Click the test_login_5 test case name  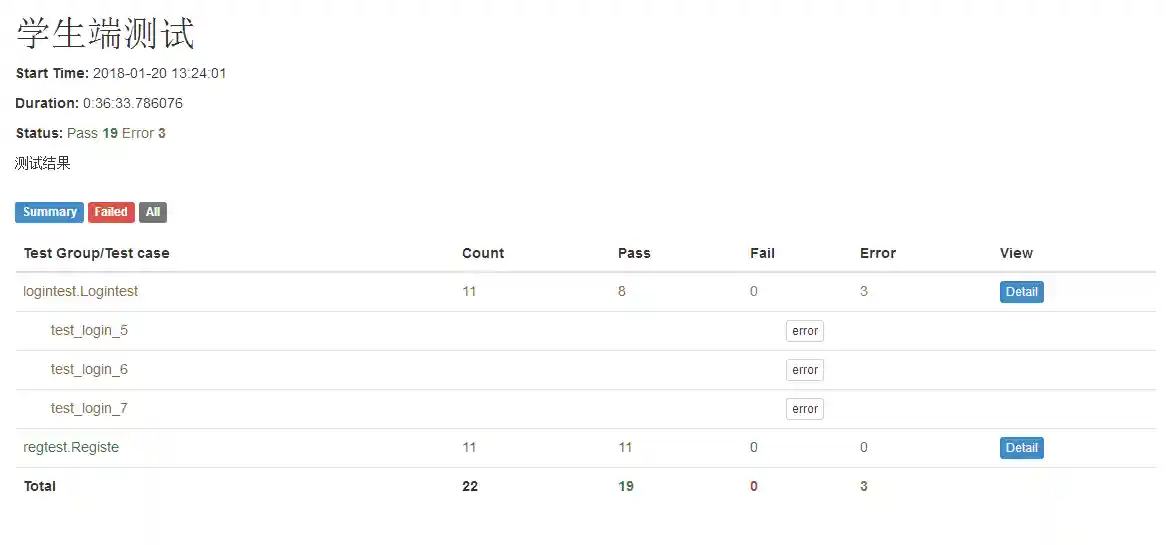pyautogui.click(x=89, y=331)
